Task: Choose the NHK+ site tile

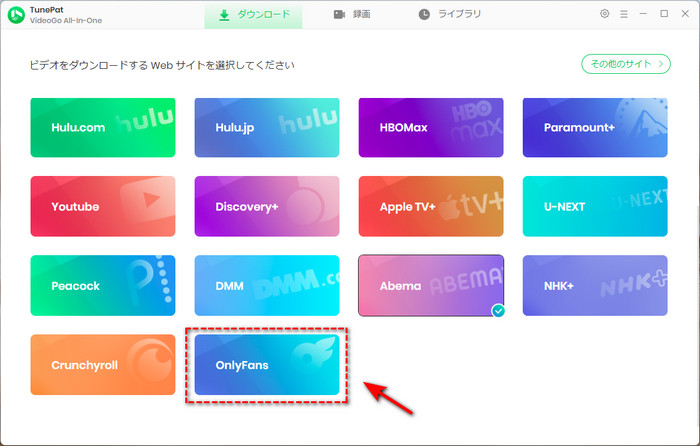Action: 595,286
